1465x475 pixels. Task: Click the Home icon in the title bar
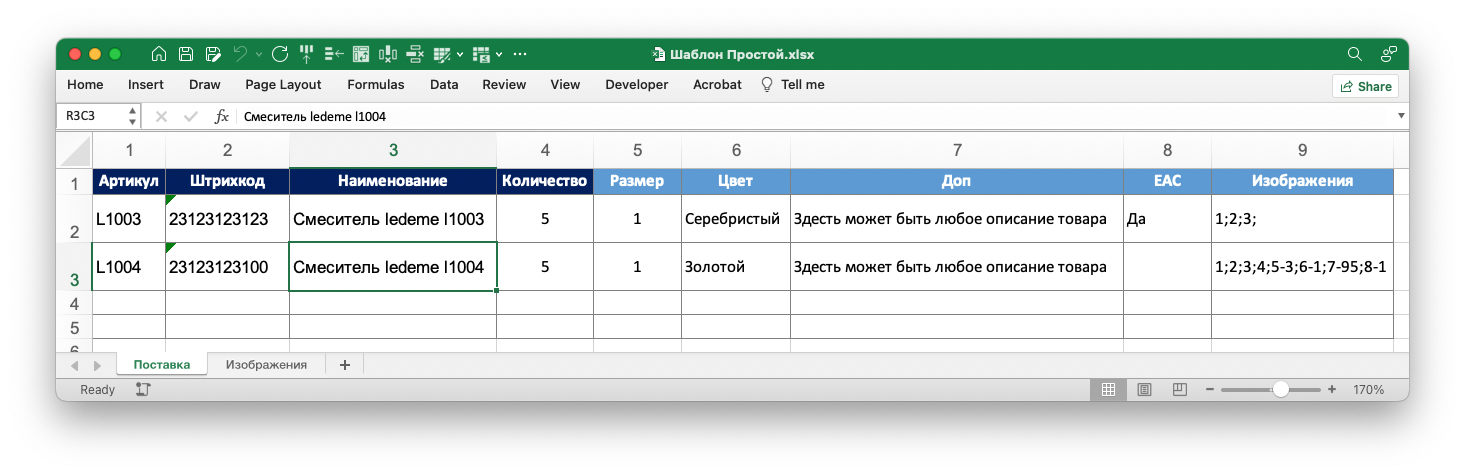(158, 54)
